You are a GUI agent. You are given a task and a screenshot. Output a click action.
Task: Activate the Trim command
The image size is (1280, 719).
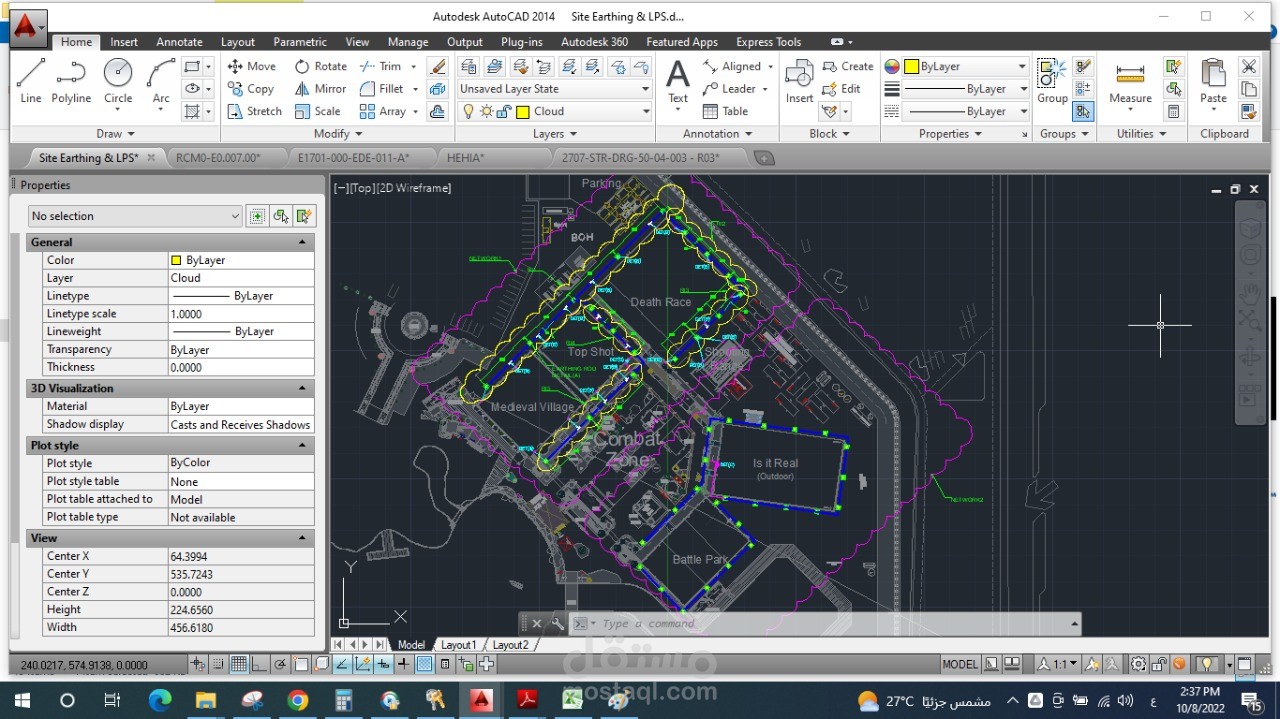380,66
